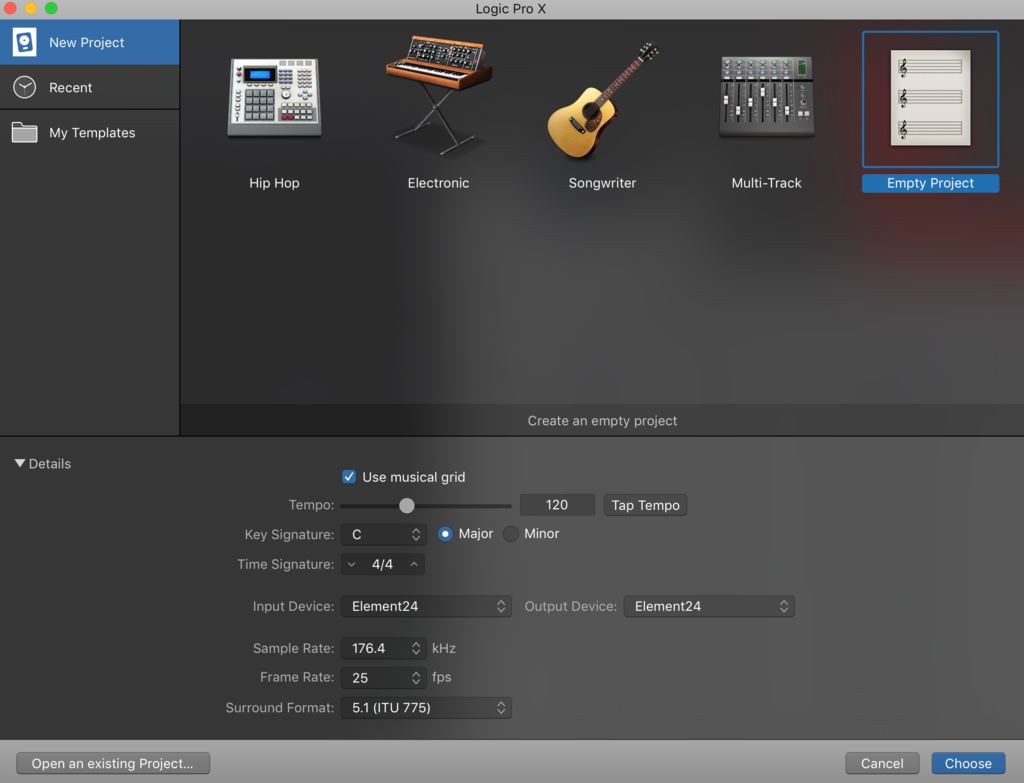1024x783 pixels.
Task: Choose the Electronic synthesizer template icon
Action: tap(438, 97)
